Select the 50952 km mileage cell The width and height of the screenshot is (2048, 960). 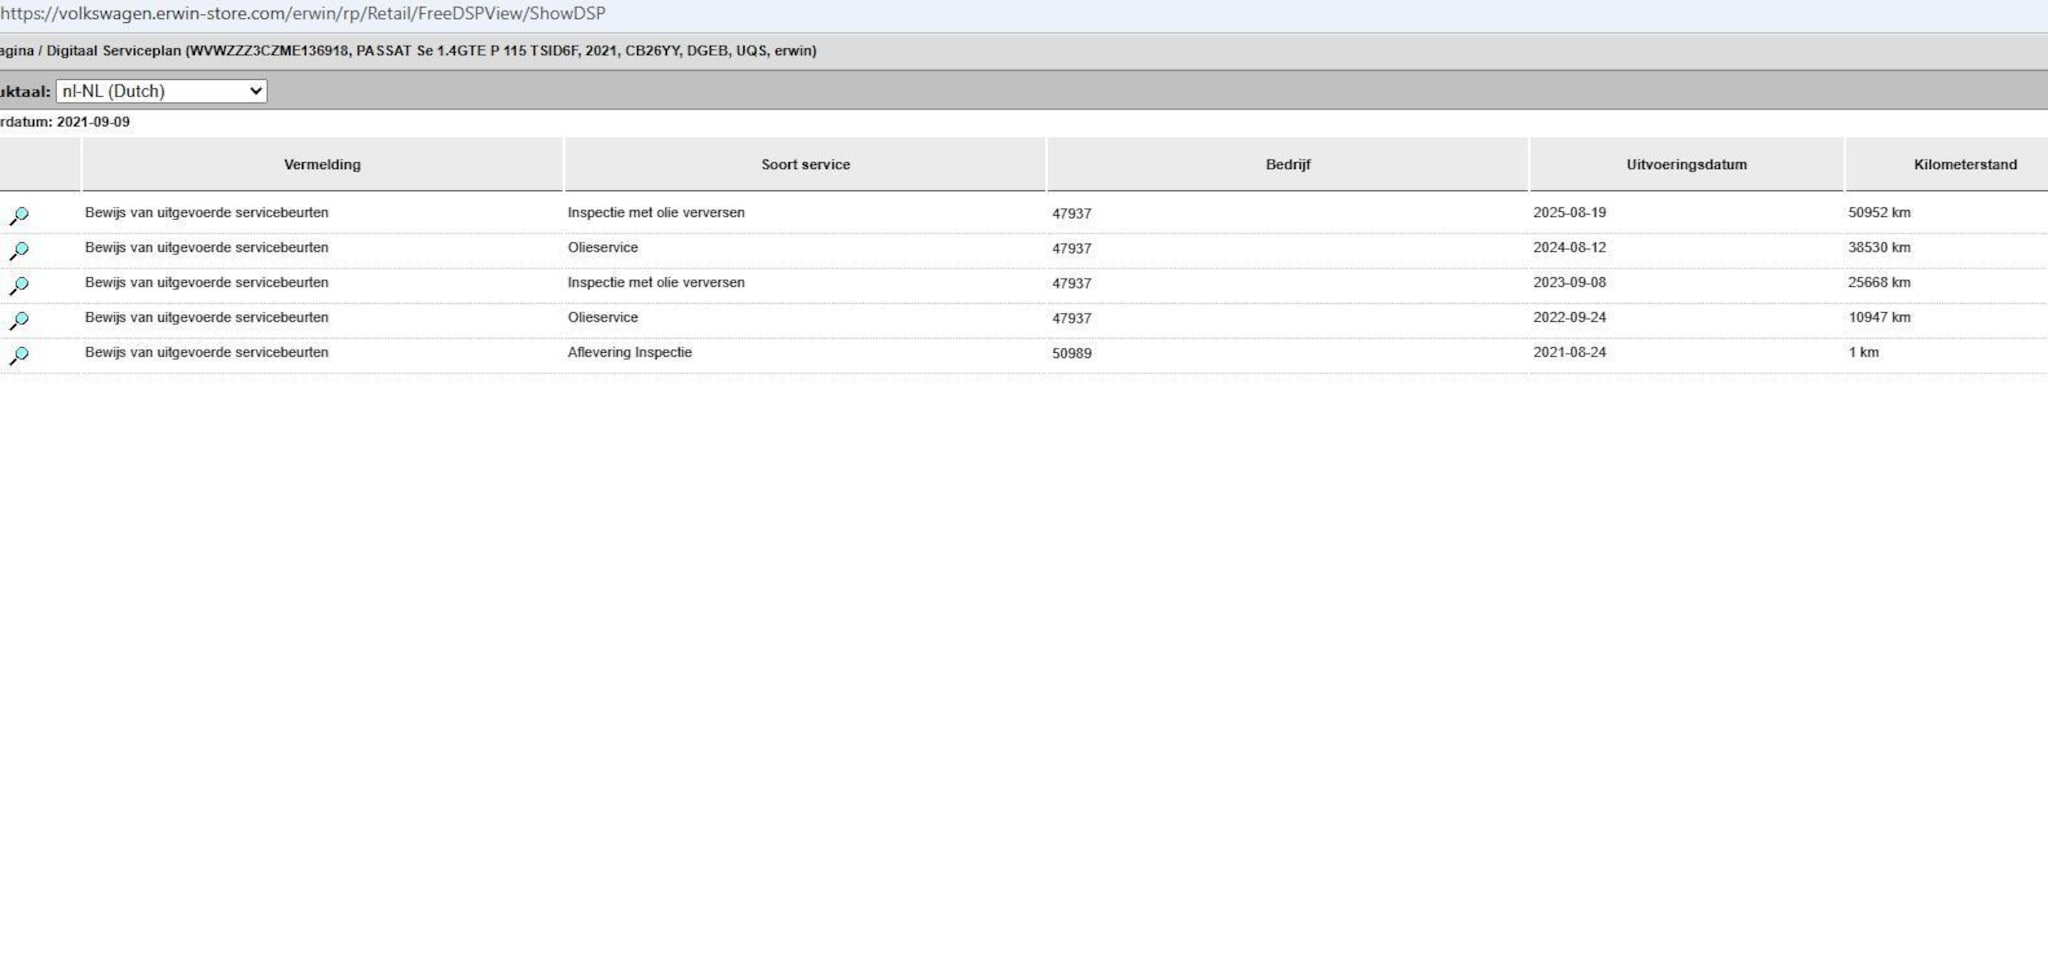tap(1878, 213)
